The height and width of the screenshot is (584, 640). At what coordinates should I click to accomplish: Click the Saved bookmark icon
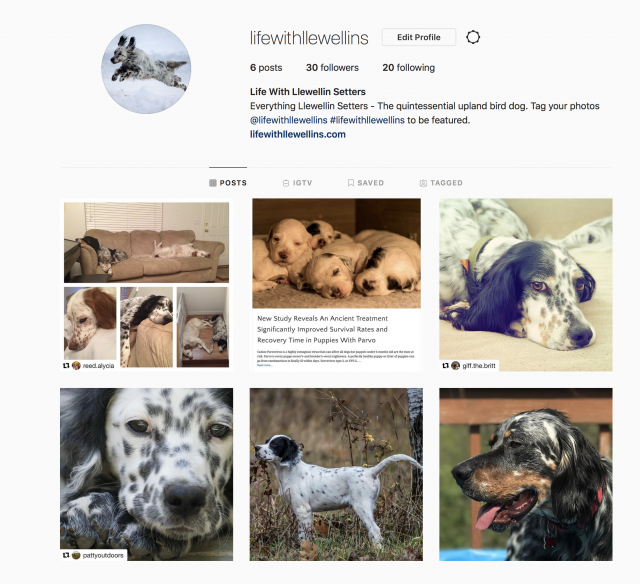point(351,183)
